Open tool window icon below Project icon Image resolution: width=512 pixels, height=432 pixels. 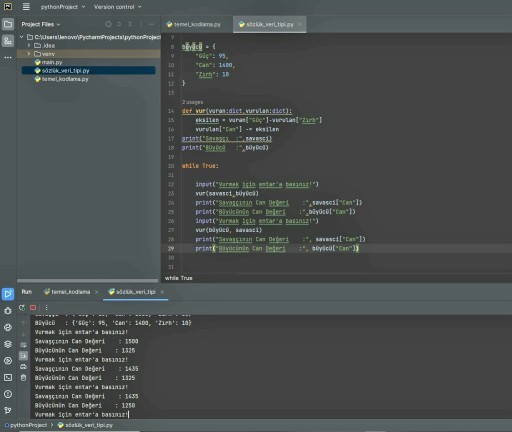coord(8,41)
